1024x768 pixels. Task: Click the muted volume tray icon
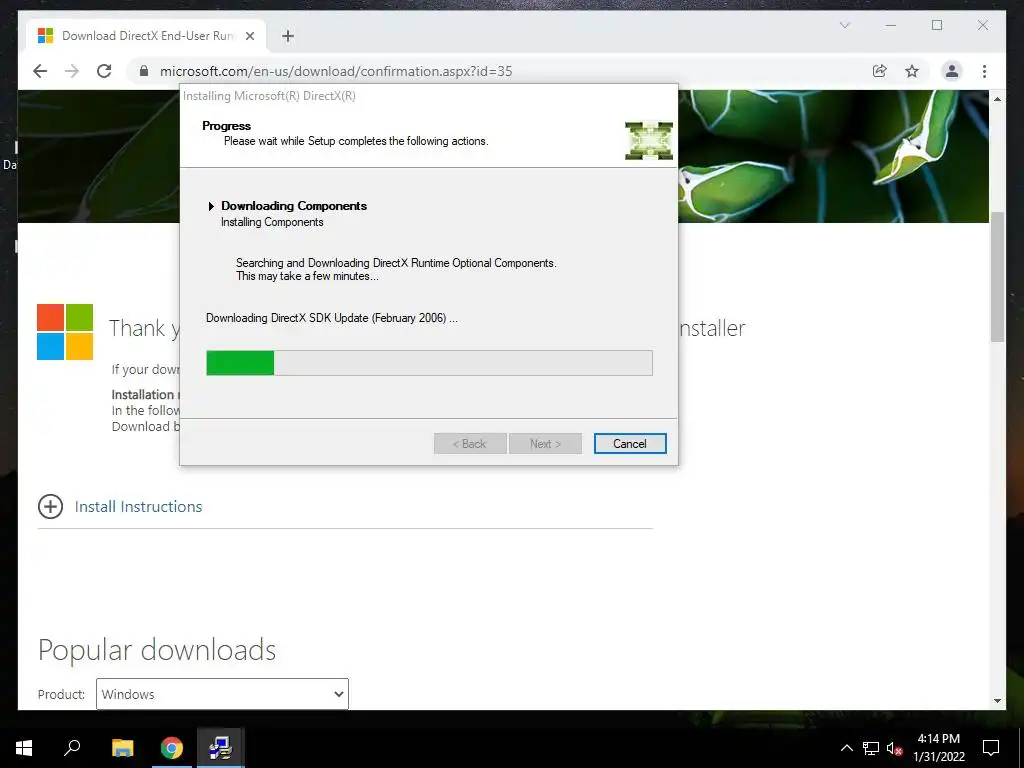click(894, 748)
